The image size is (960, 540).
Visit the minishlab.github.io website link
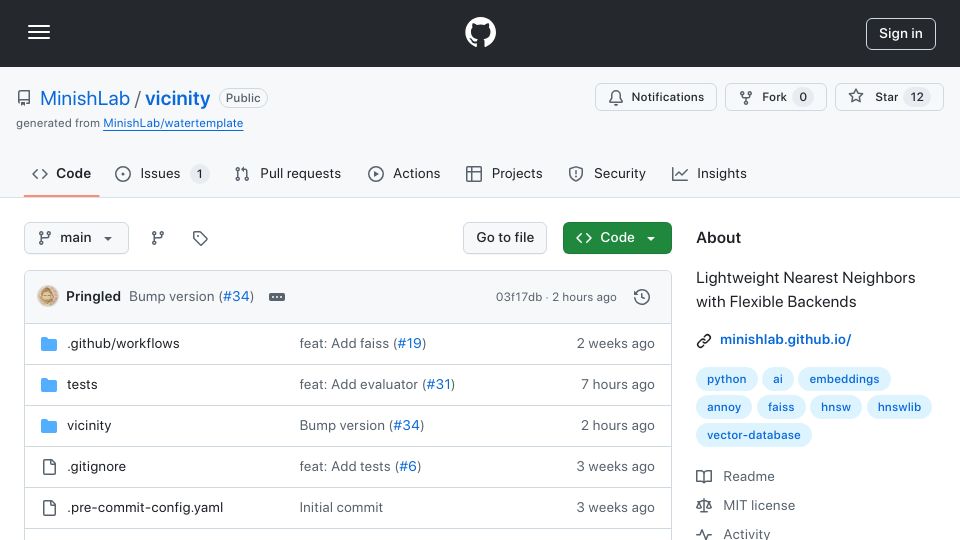click(786, 339)
